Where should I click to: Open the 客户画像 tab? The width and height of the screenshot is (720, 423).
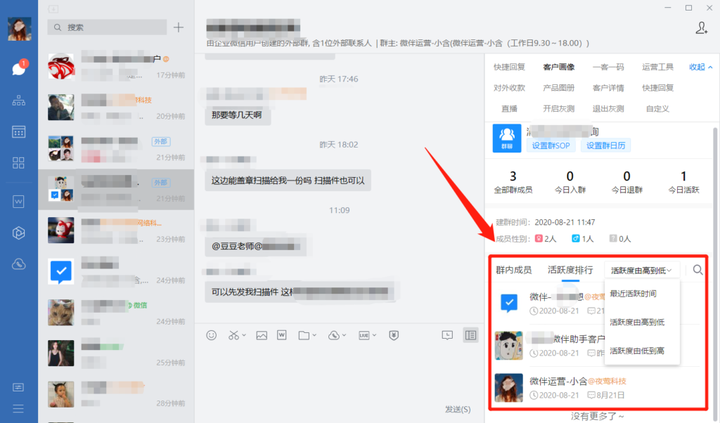(558, 67)
